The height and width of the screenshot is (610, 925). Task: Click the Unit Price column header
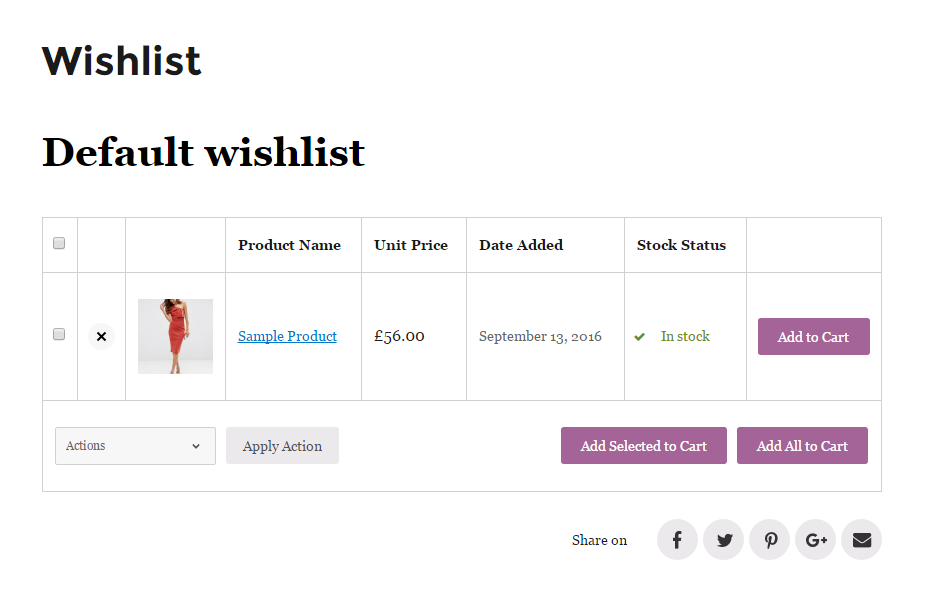coord(411,245)
